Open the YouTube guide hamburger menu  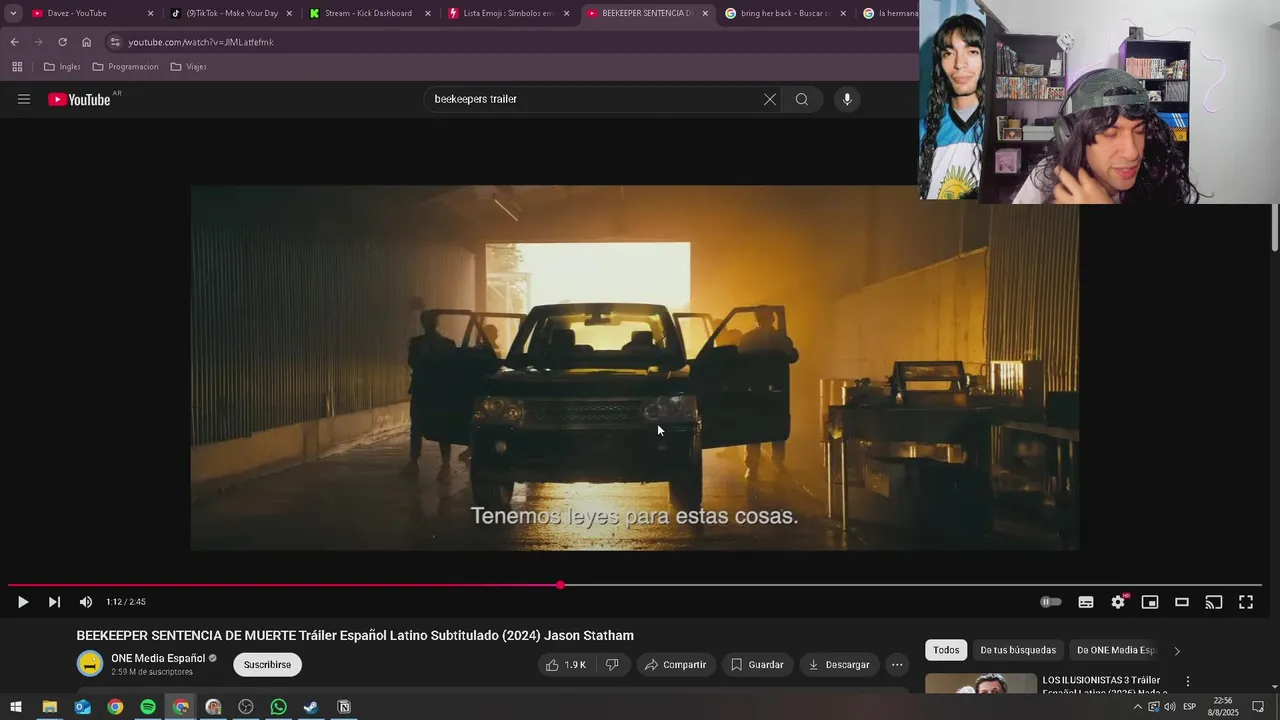click(x=24, y=99)
